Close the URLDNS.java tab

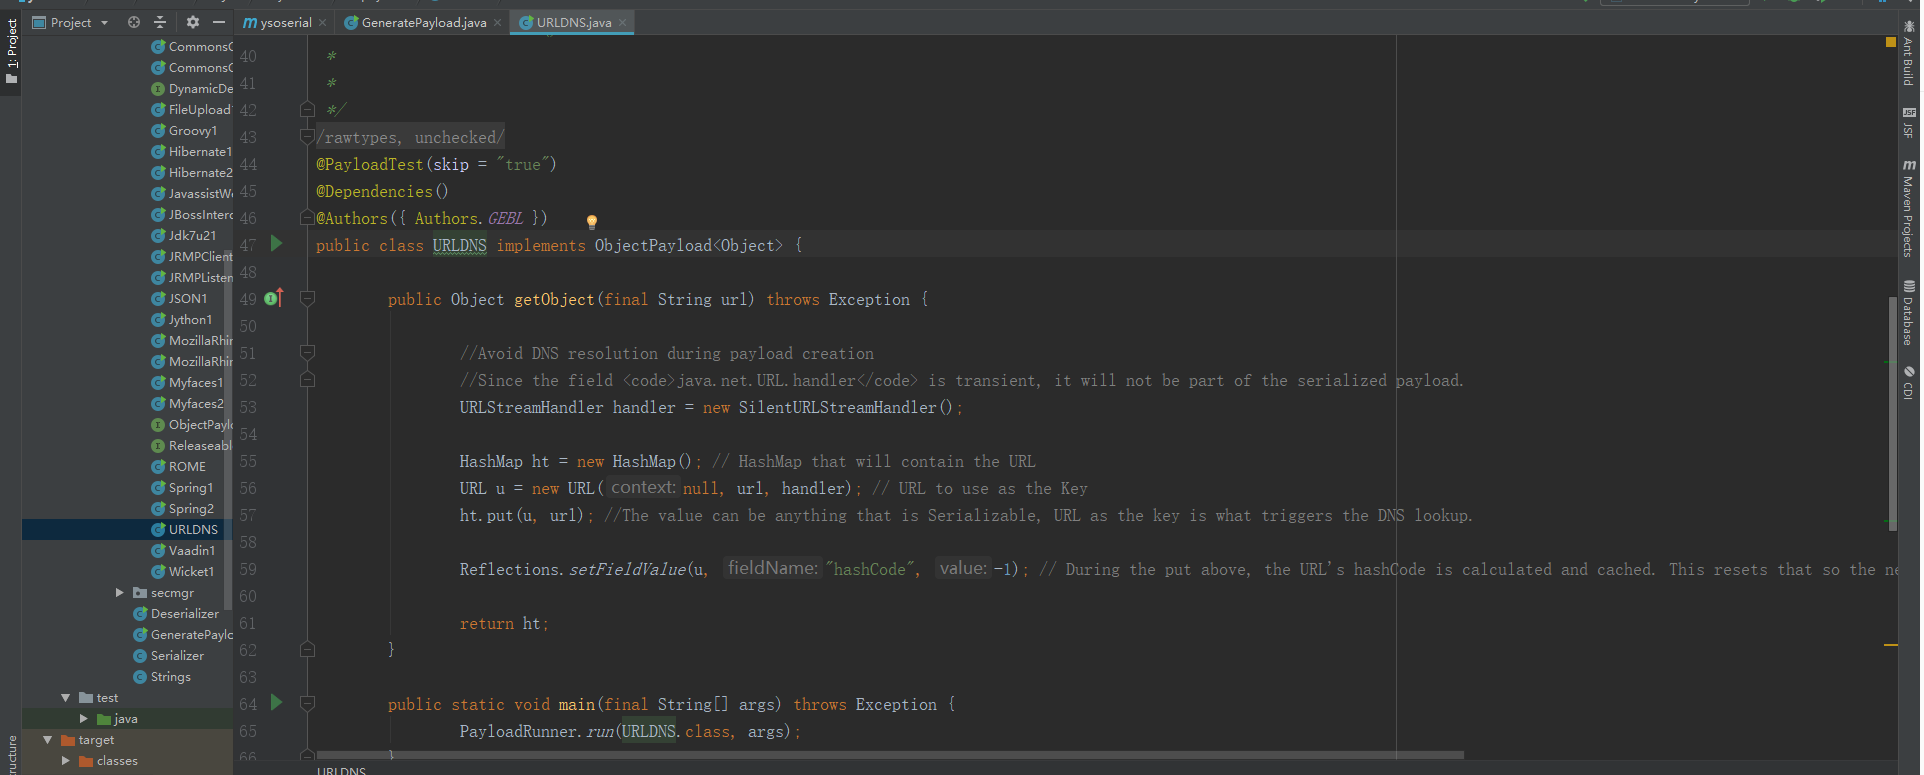pos(622,23)
